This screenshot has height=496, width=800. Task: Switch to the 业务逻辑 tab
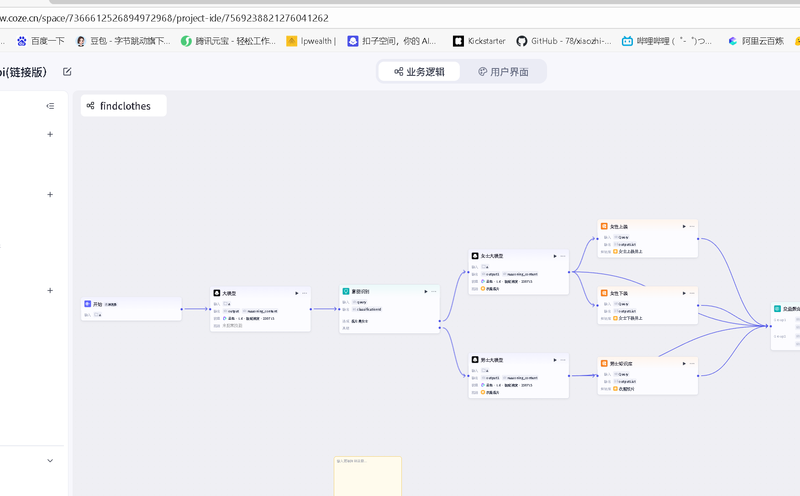[419, 71]
